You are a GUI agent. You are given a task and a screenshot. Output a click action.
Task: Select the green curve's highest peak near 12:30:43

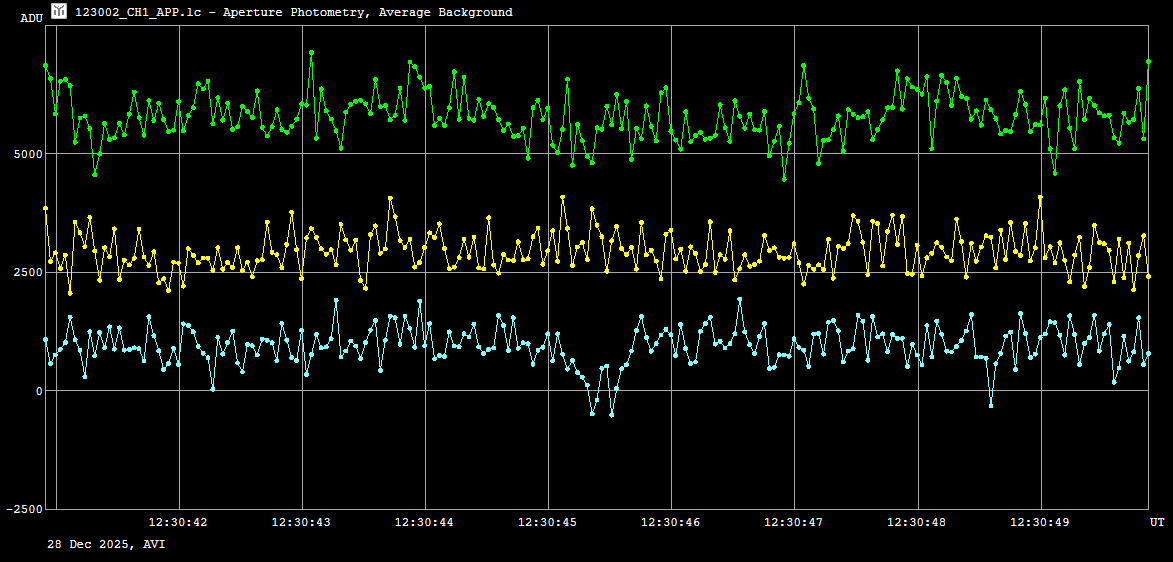point(311,52)
